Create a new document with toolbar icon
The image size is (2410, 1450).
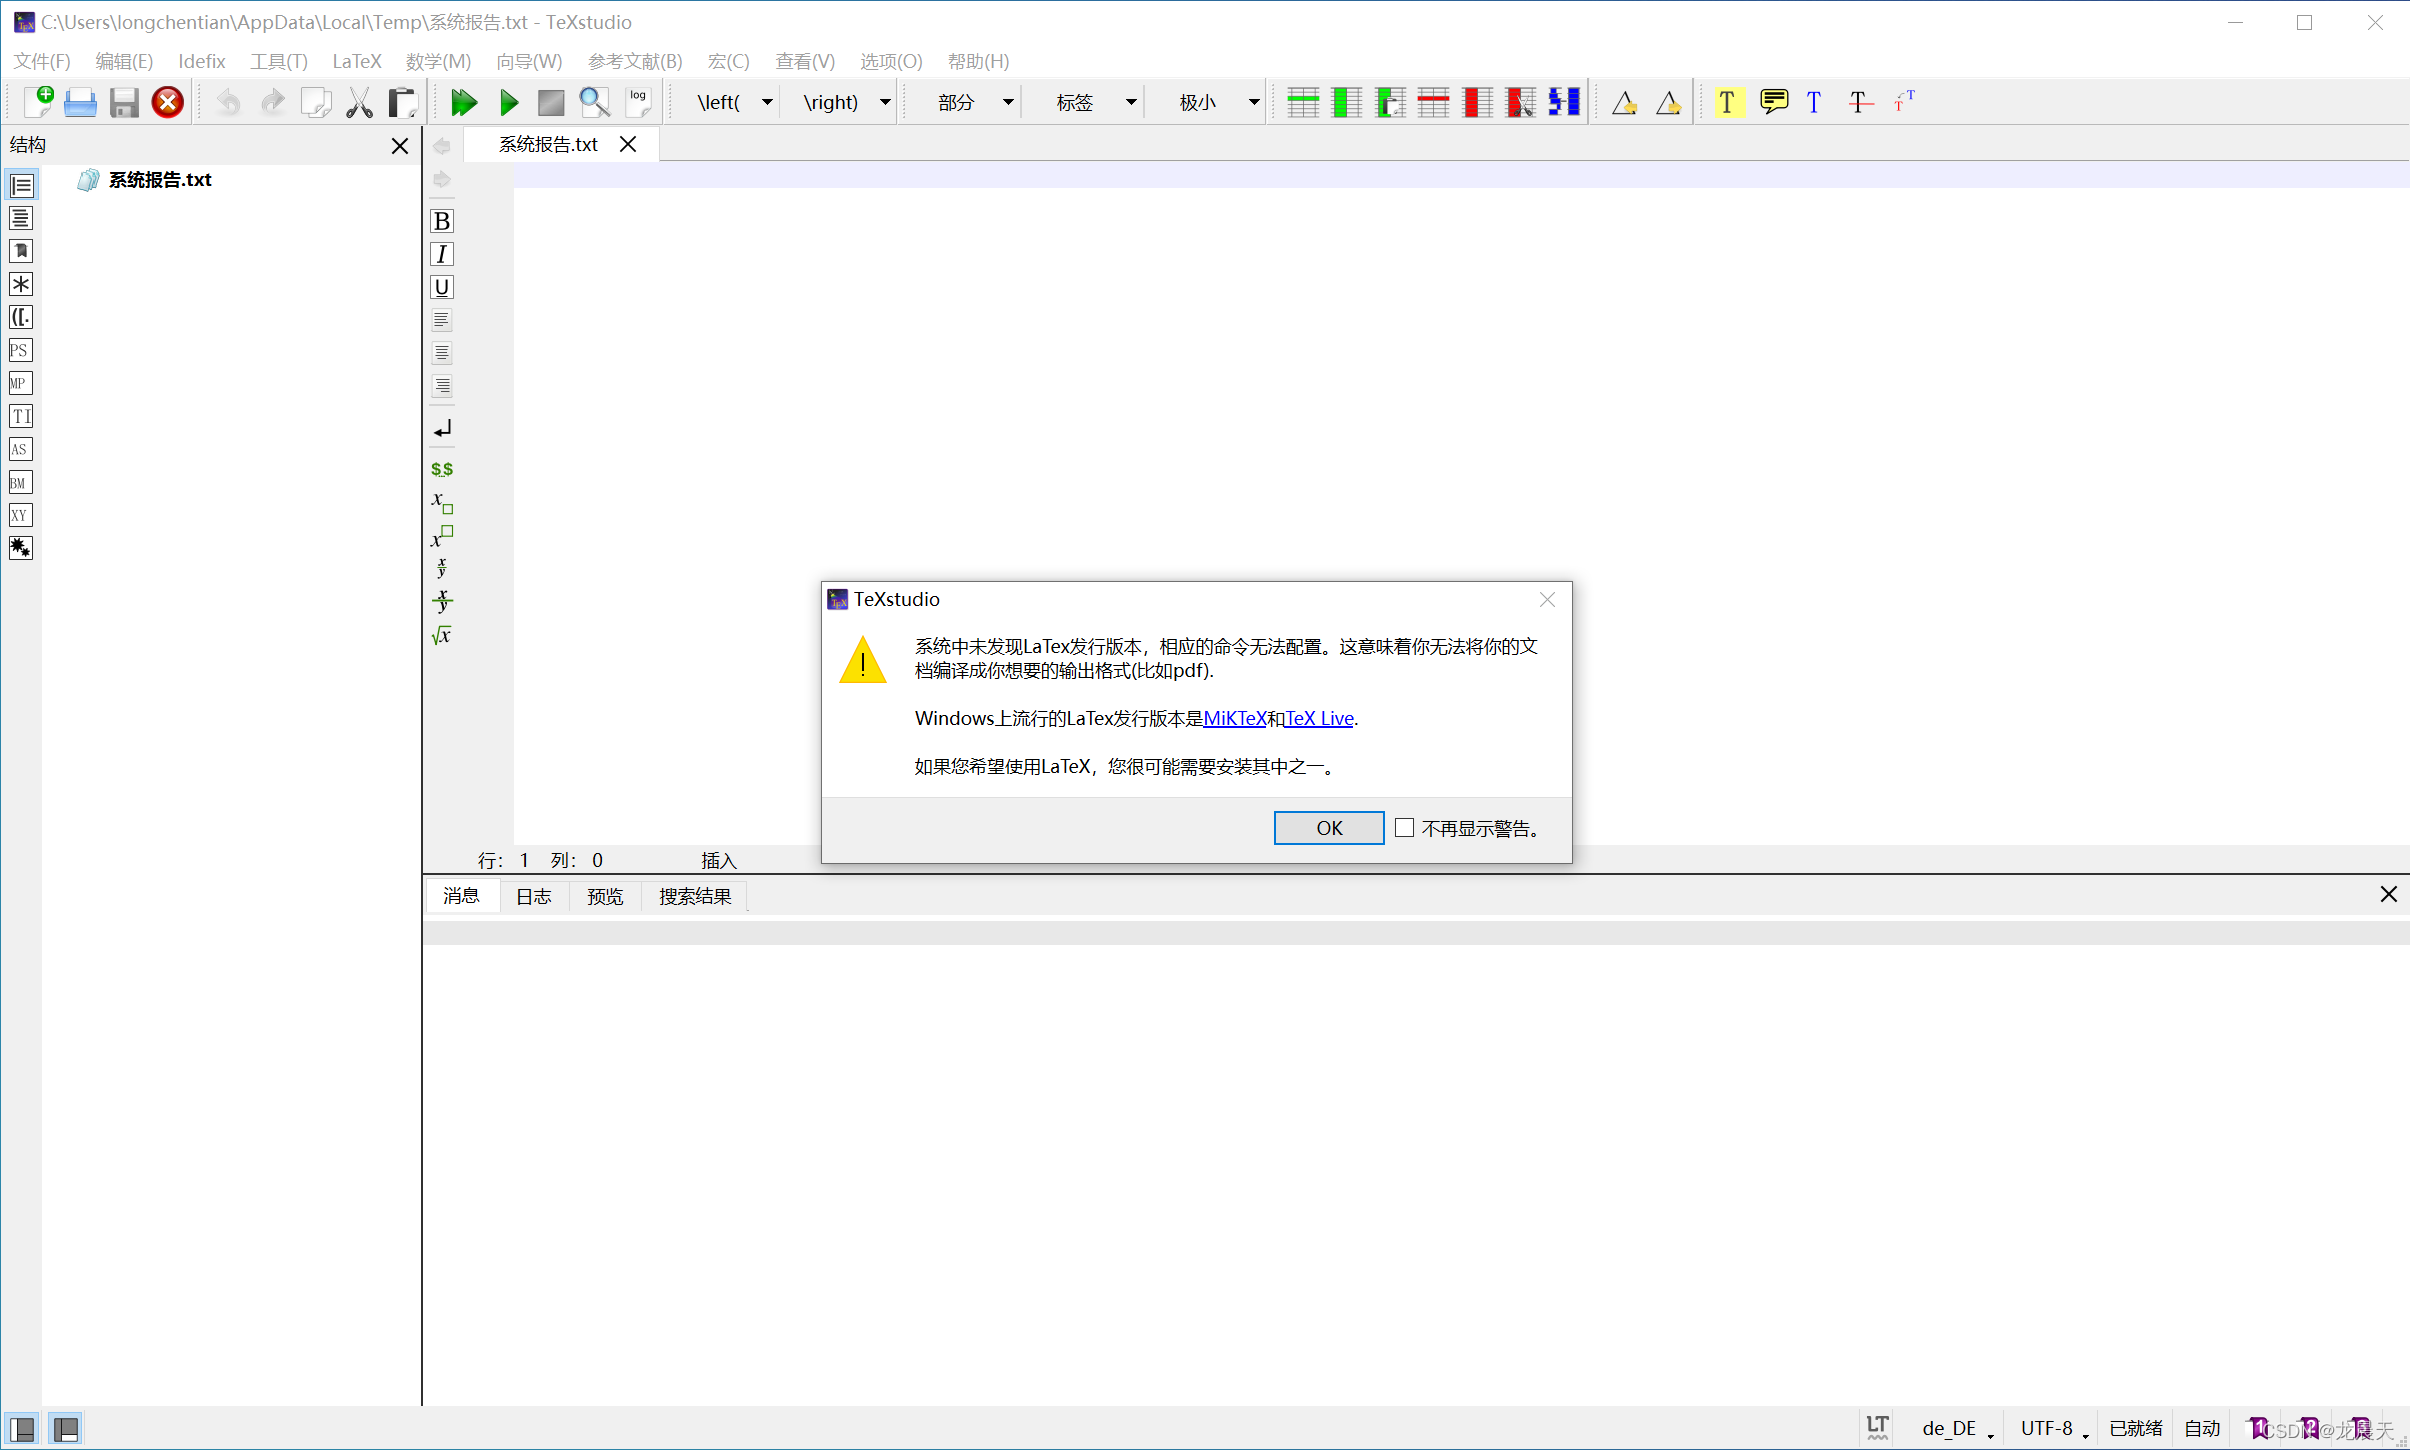click(x=38, y=102)
